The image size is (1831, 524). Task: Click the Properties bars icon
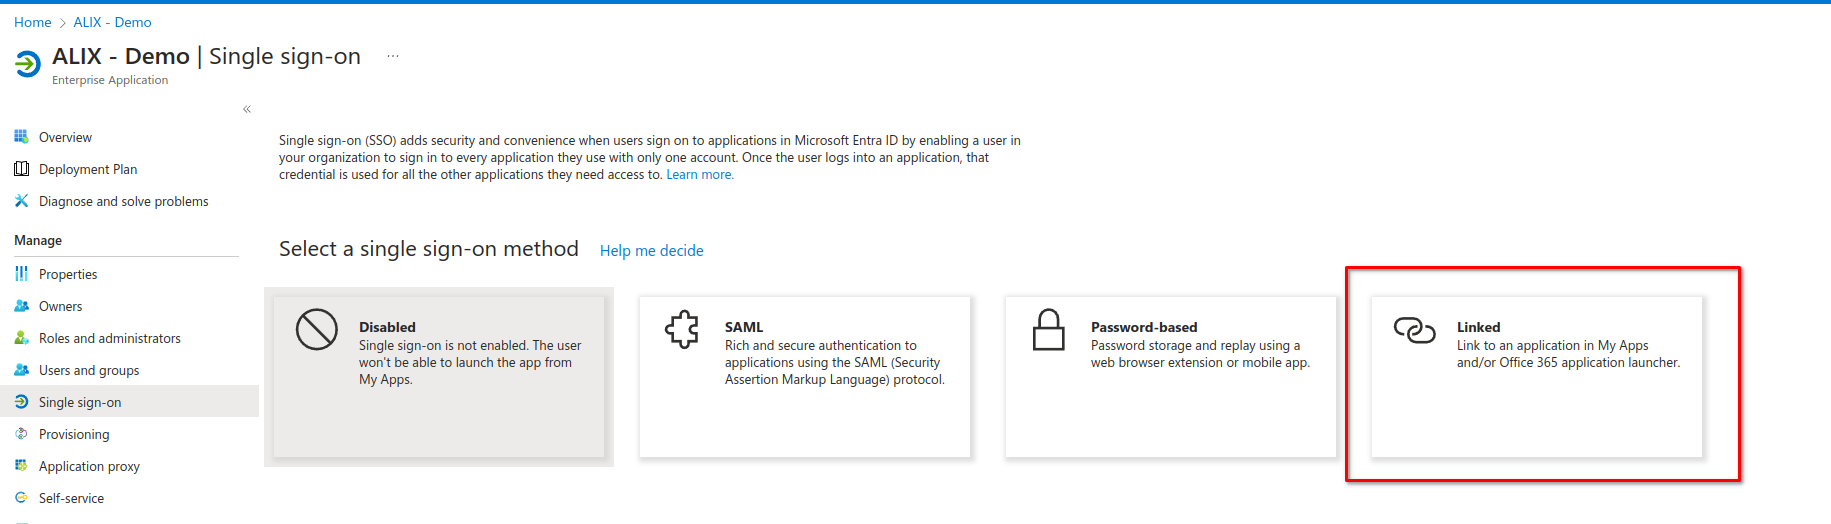point(21,274)
